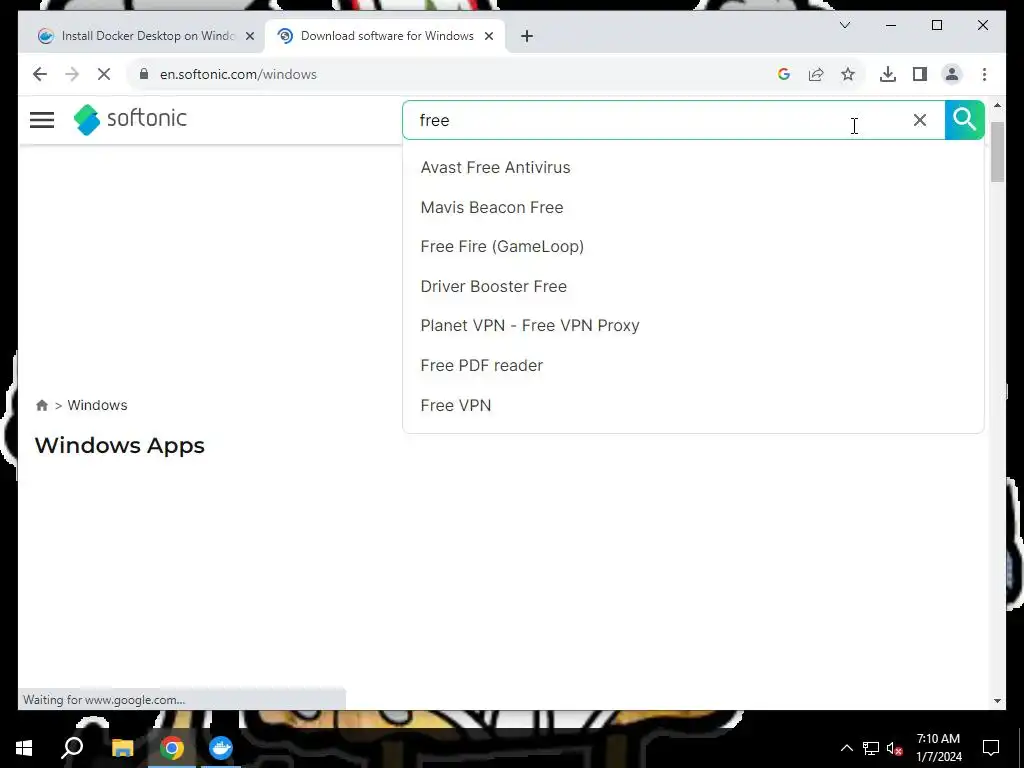Open a new Chrome tab

pos(527,36)
